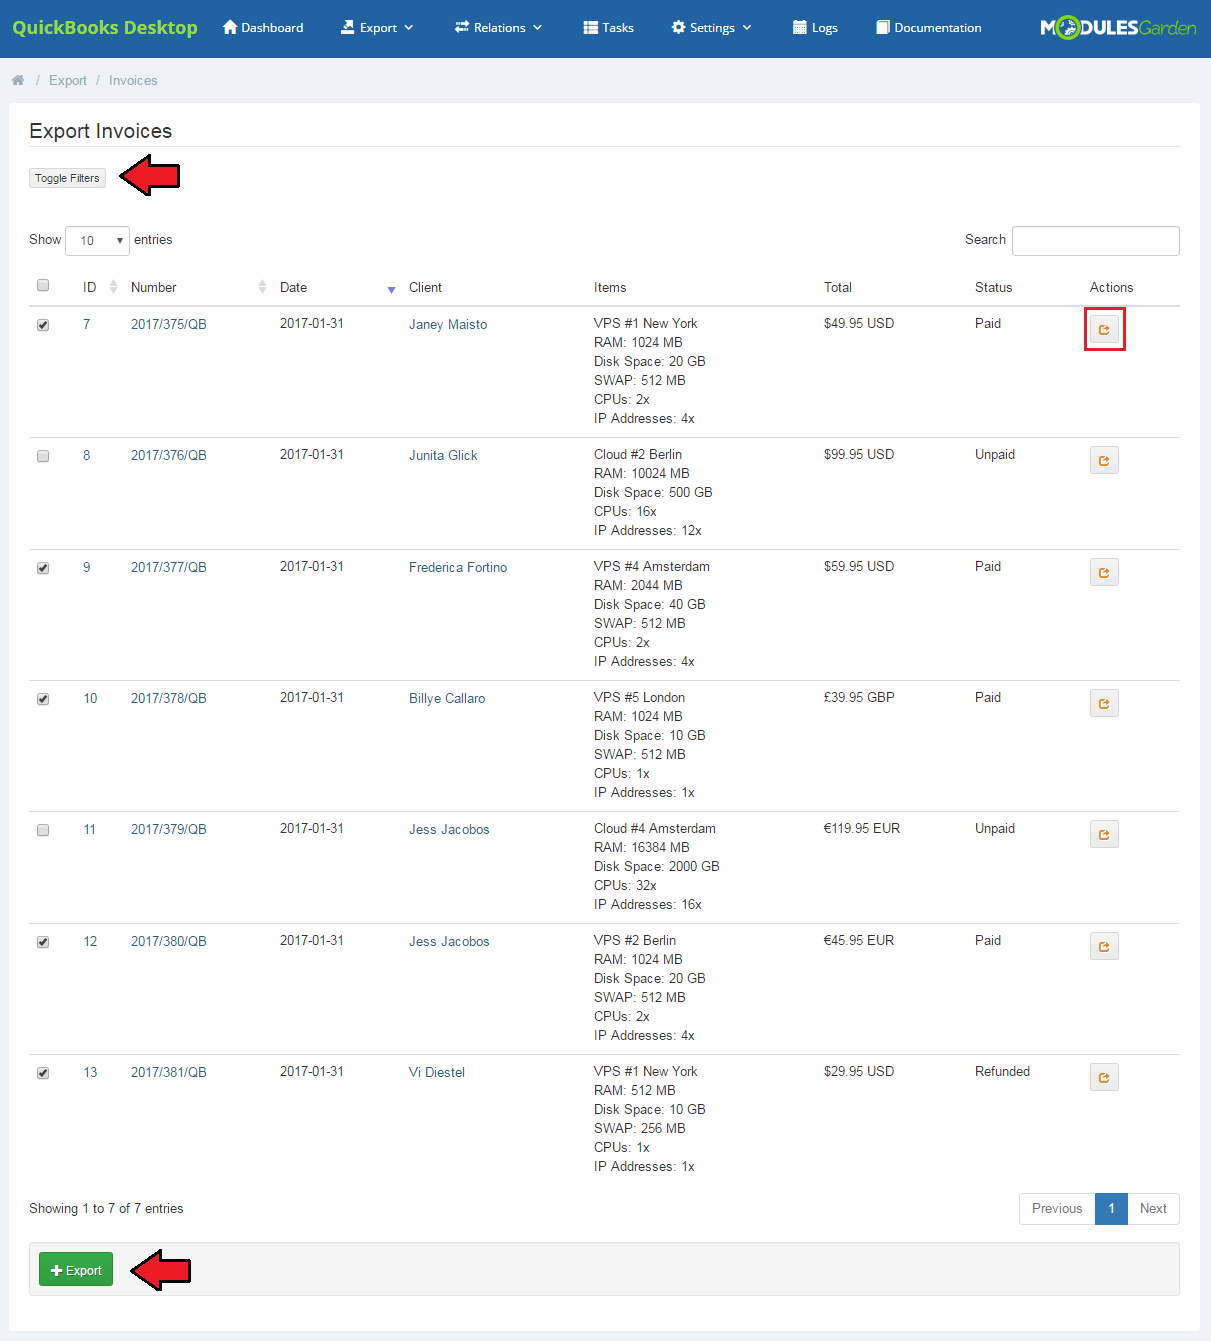Check the checkbox for invoice ID 8

coord(43,456)
